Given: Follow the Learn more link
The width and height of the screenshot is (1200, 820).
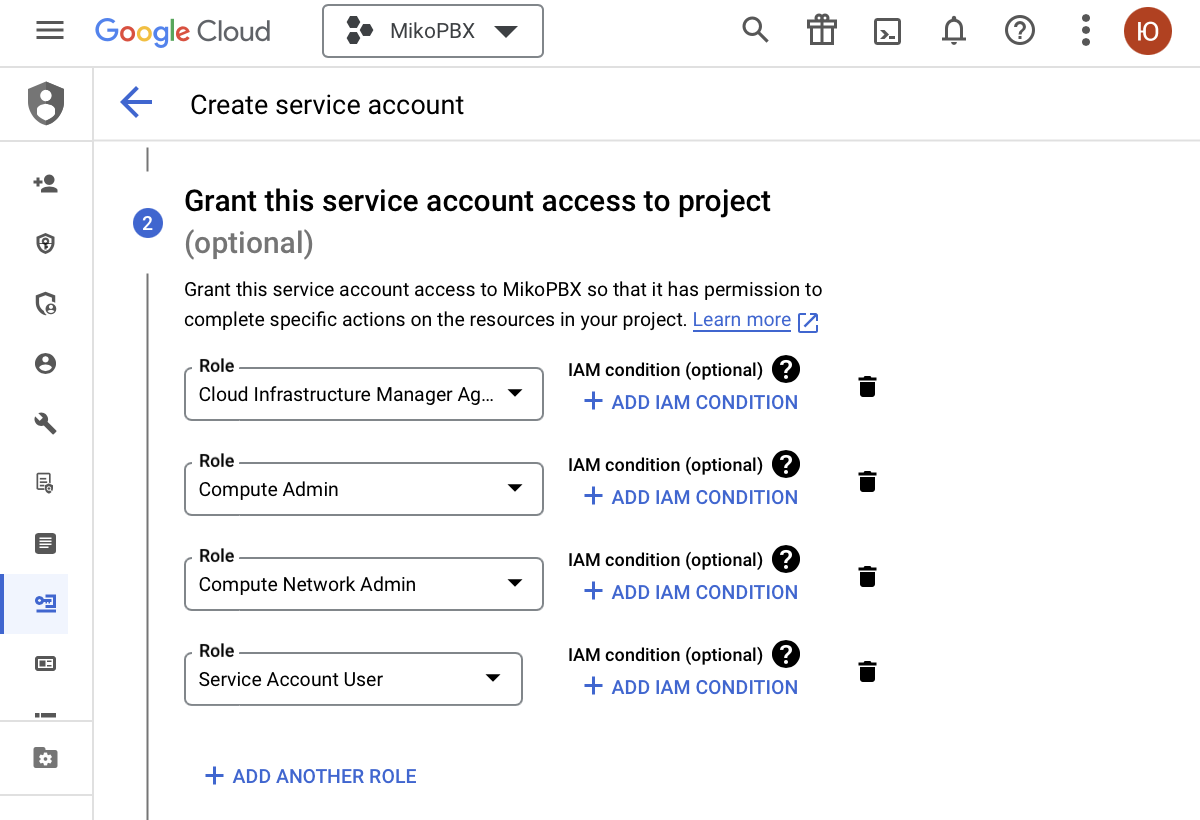Looking at the screenshot, I should click(741, 320).
